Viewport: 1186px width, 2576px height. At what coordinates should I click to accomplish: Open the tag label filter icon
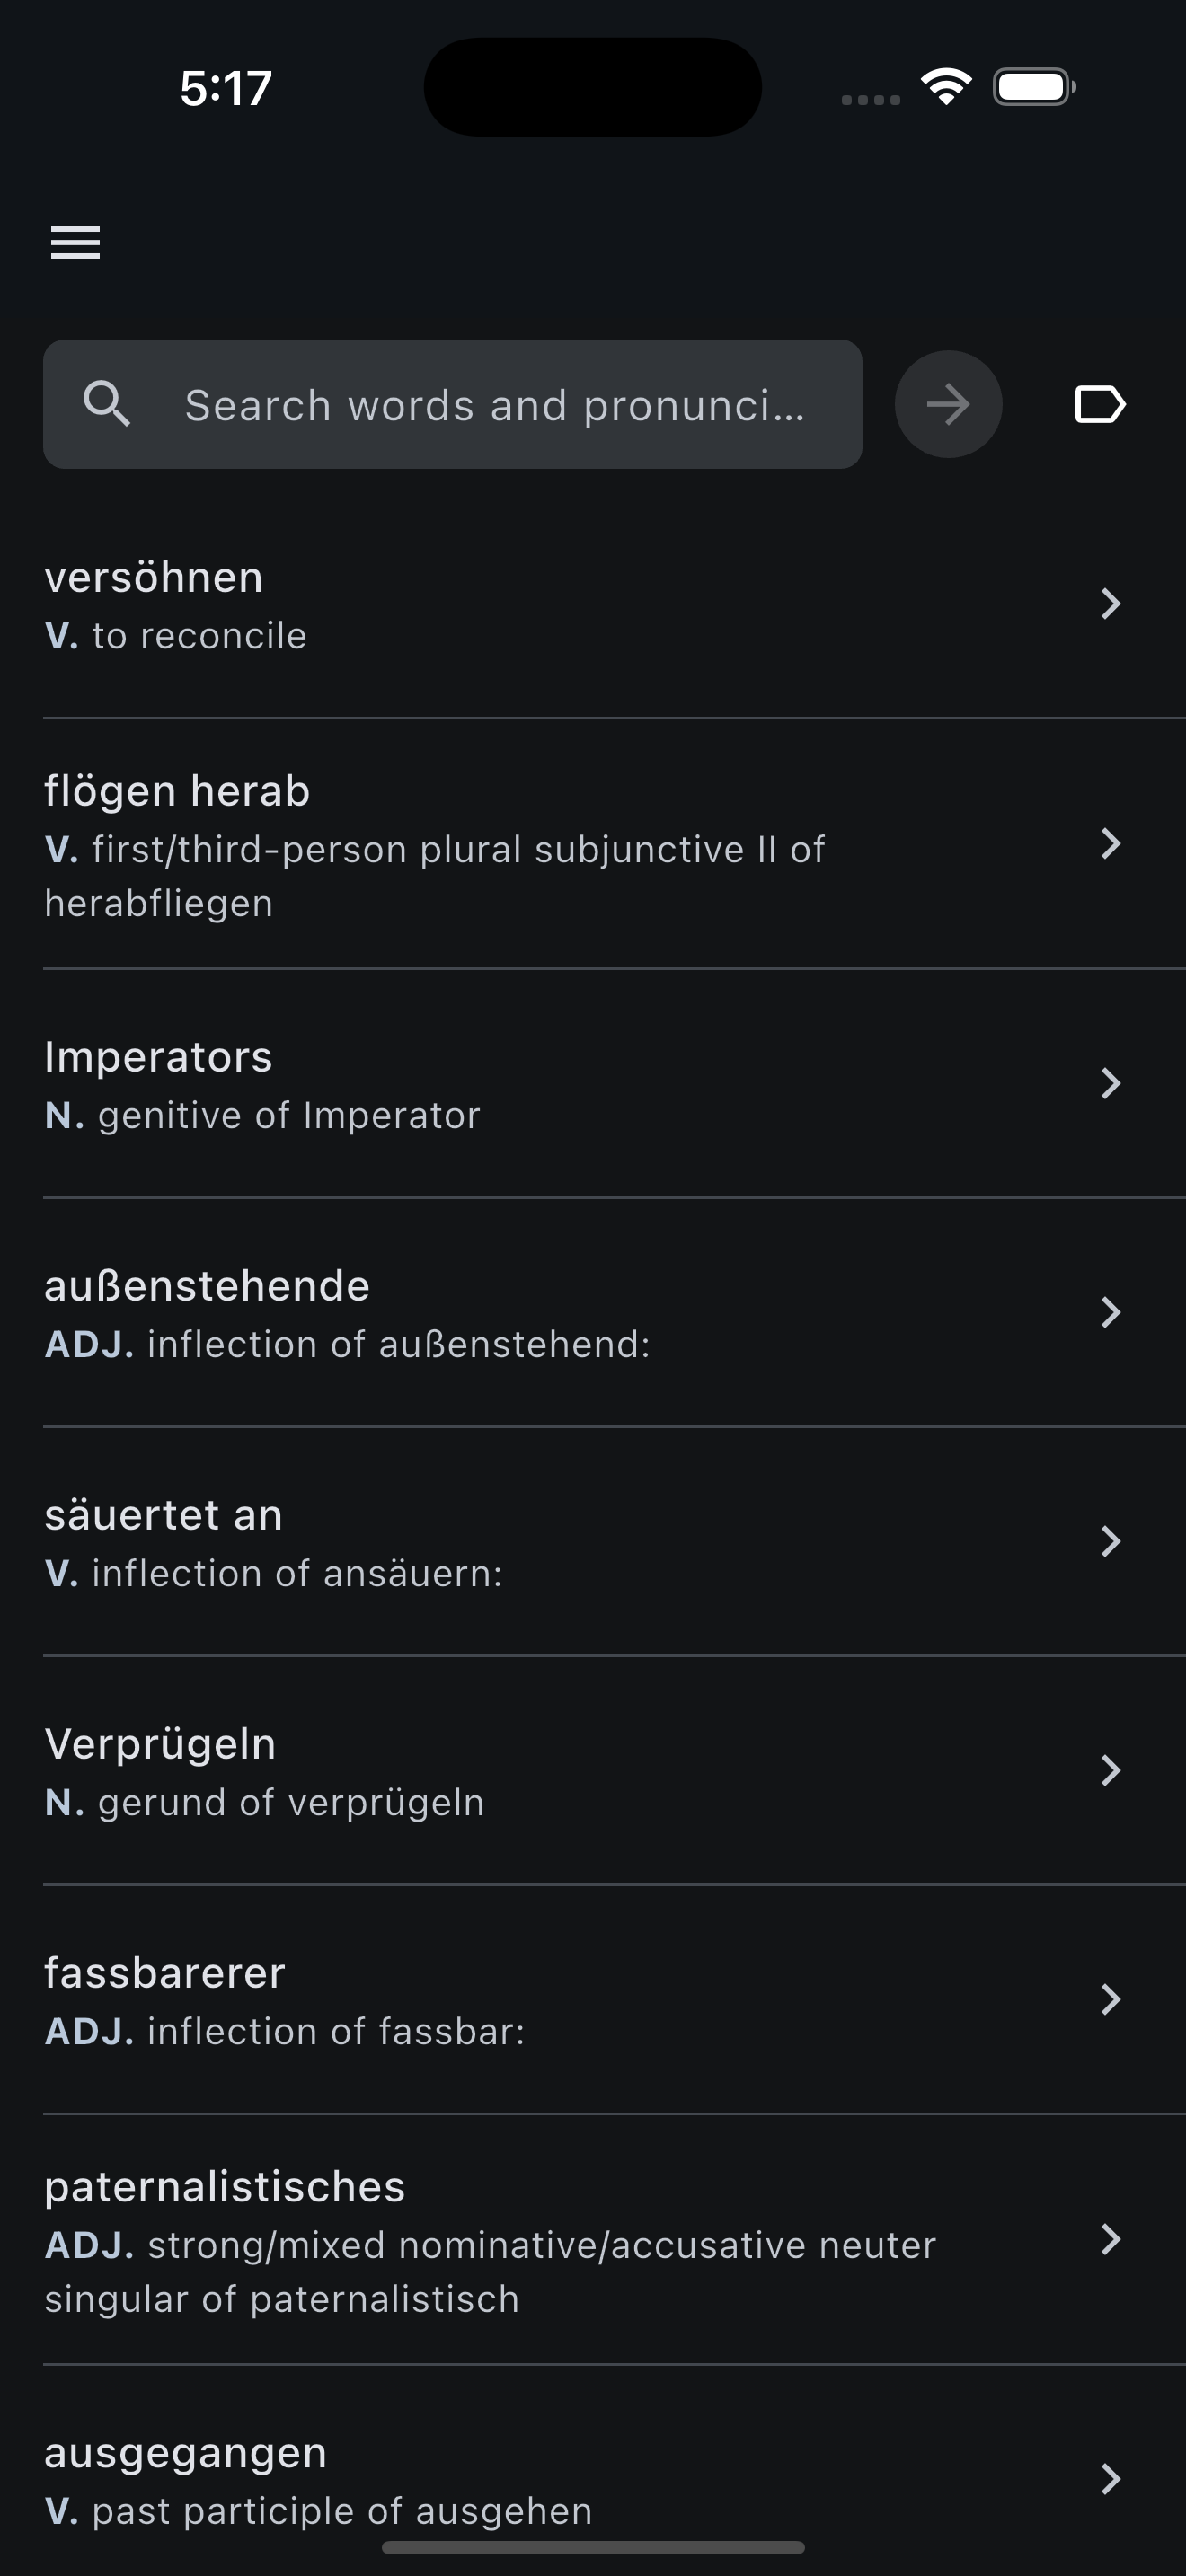coord(1100,404)
